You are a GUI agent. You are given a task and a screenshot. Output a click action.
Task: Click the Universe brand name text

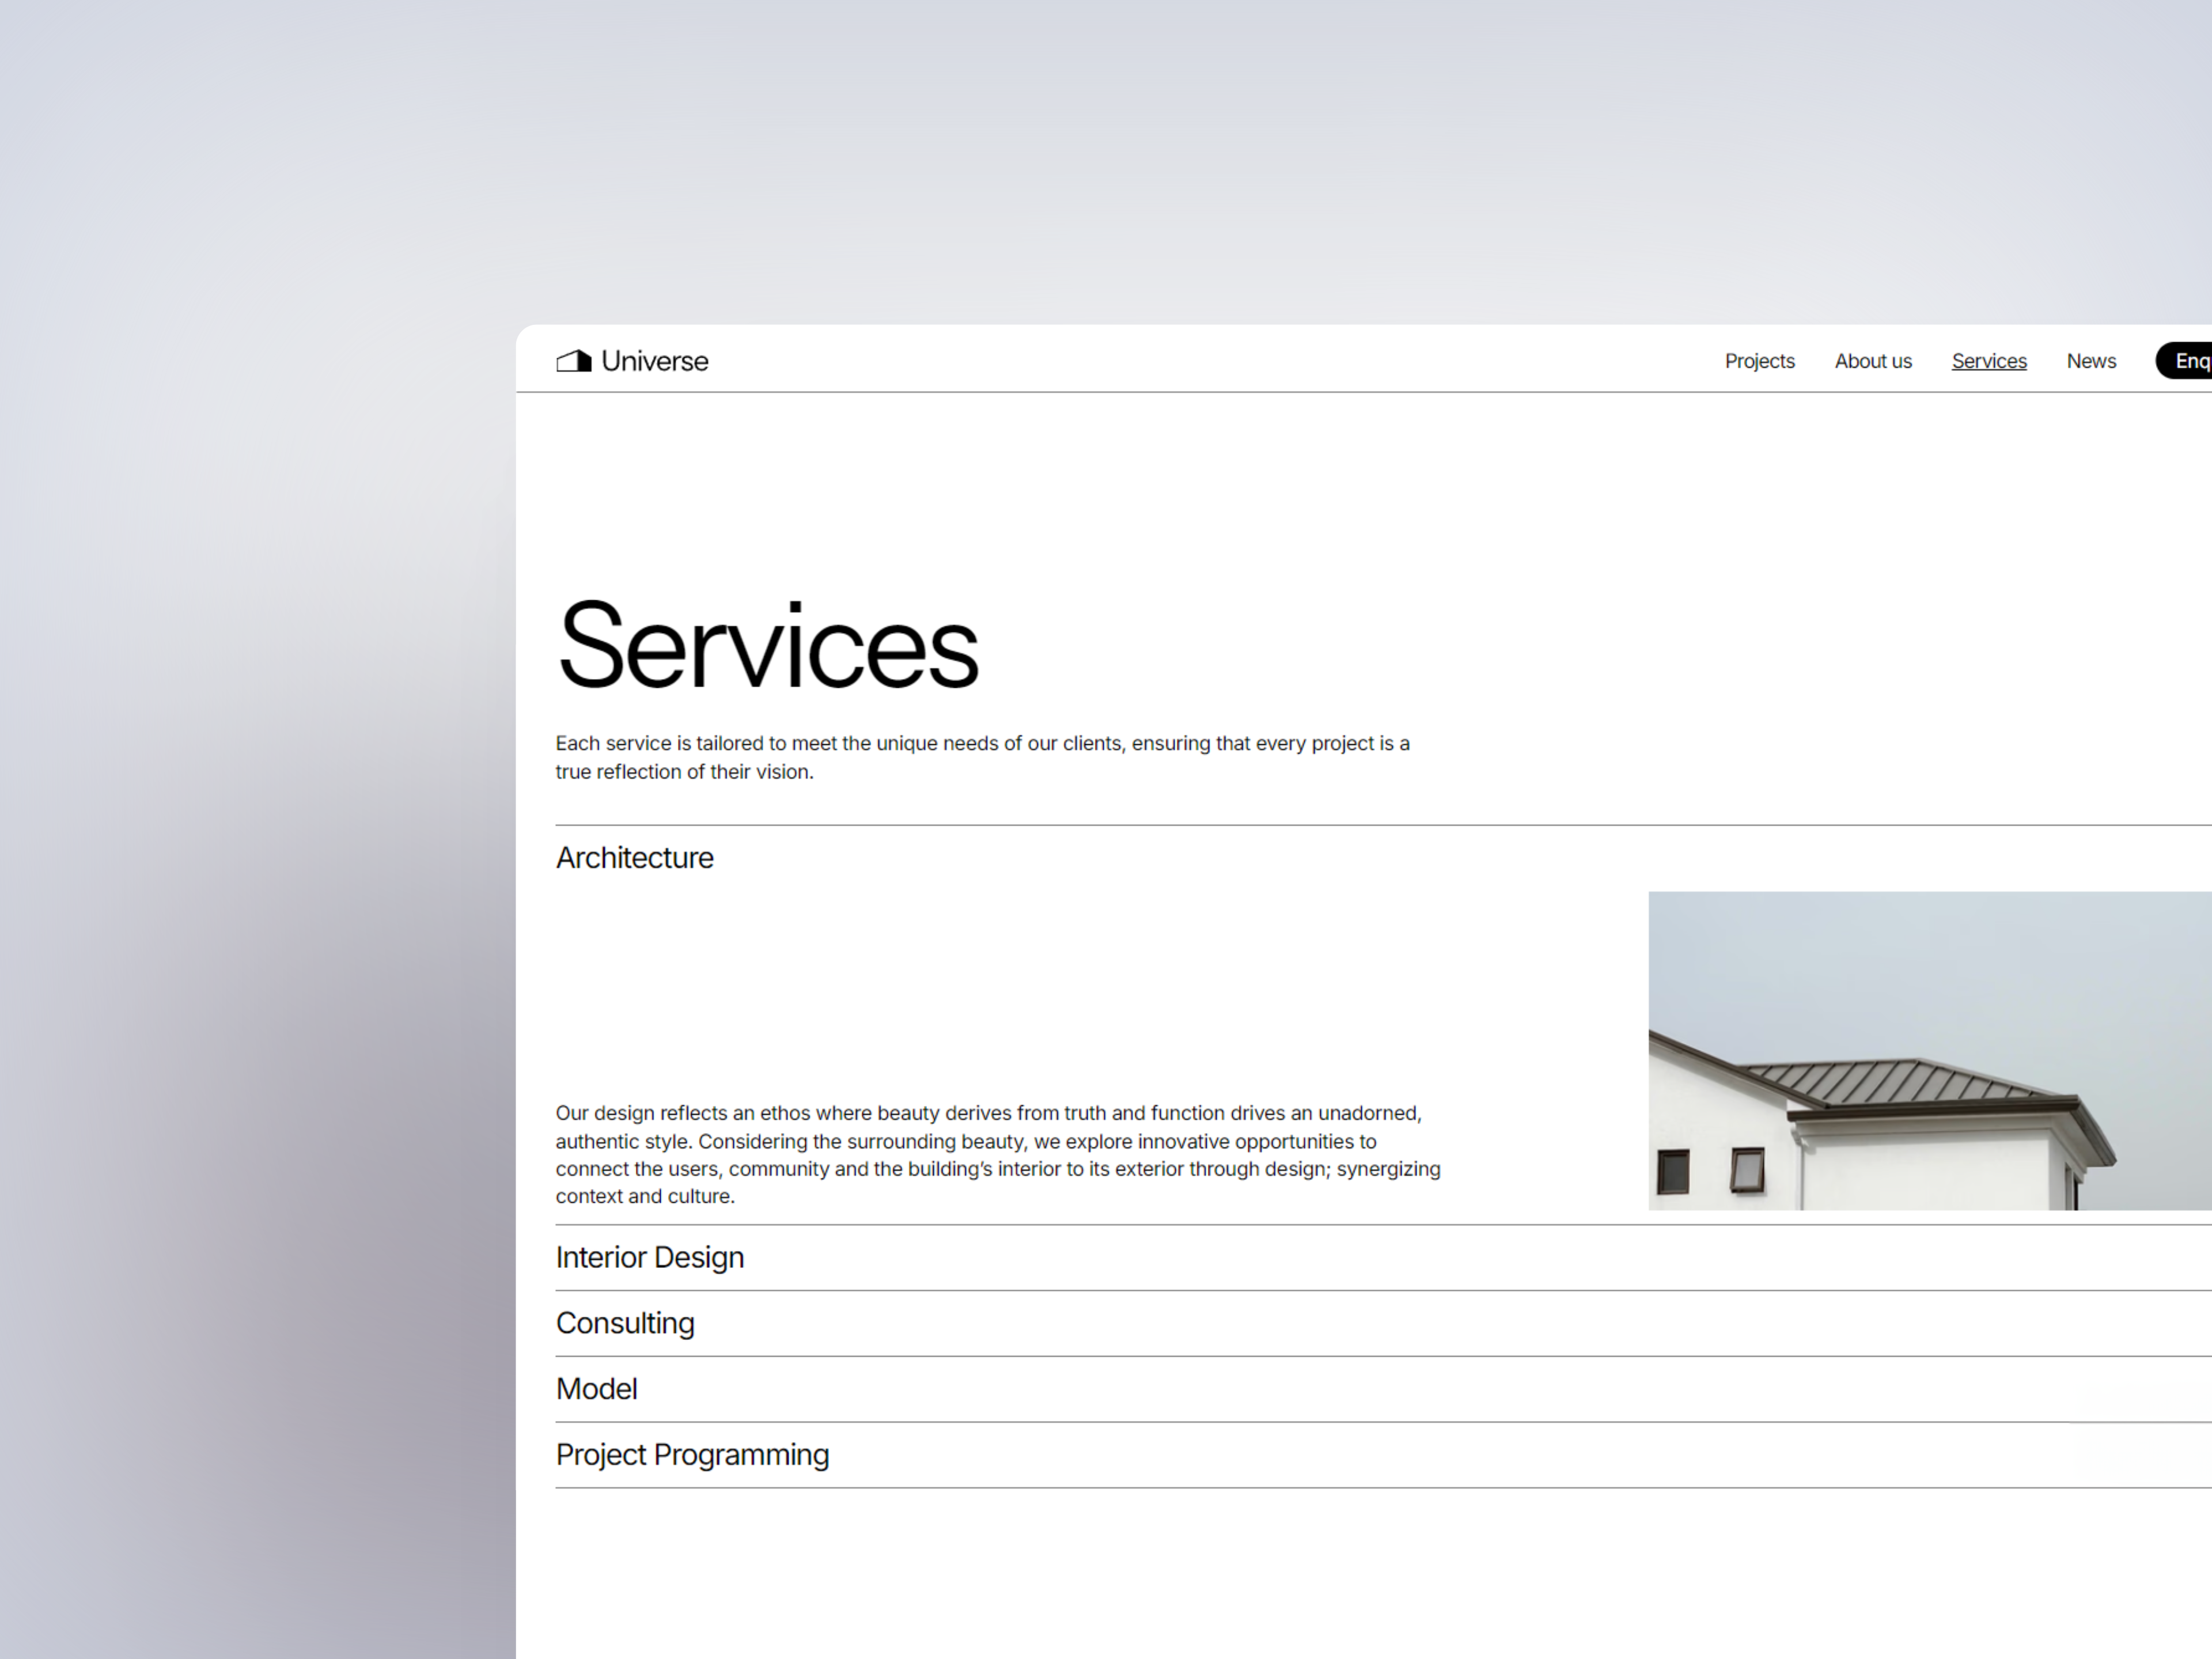pos(655,361)
